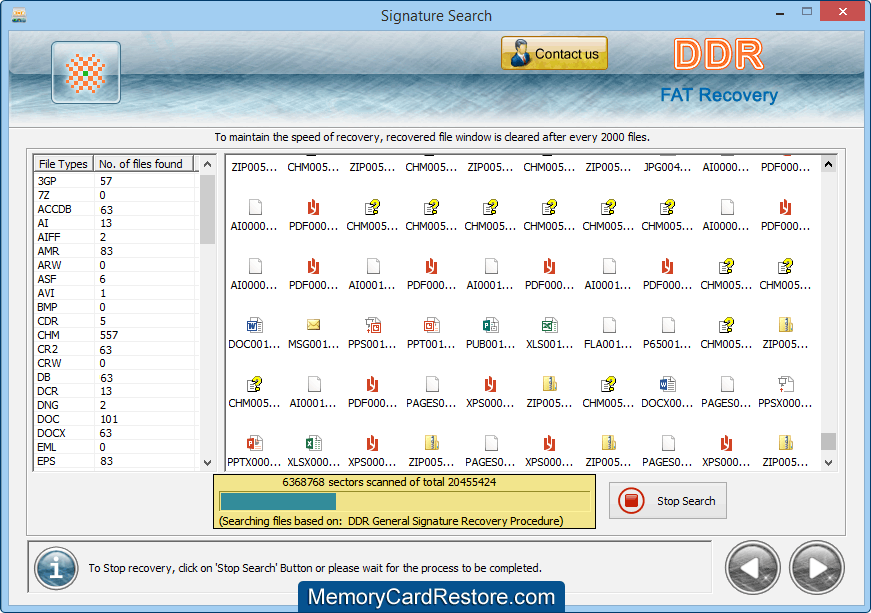Select the CHM file type row
The width and height of the screenshot is (871, 613).
(x=116, y=335)
